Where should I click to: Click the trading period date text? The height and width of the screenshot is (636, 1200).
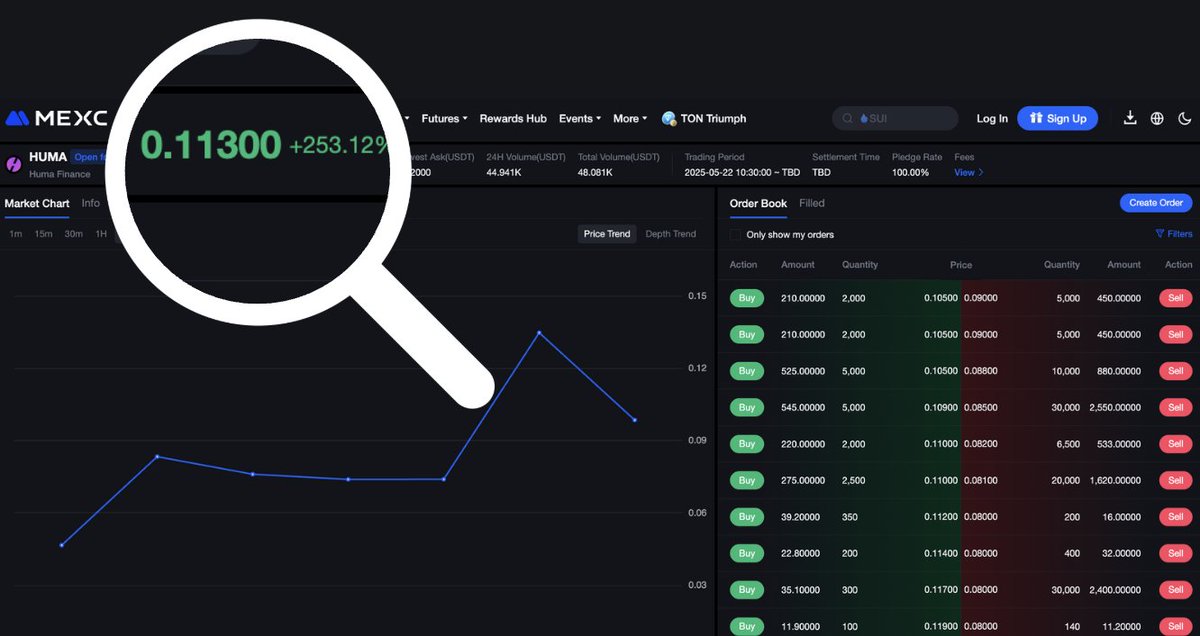click(741, 172)
